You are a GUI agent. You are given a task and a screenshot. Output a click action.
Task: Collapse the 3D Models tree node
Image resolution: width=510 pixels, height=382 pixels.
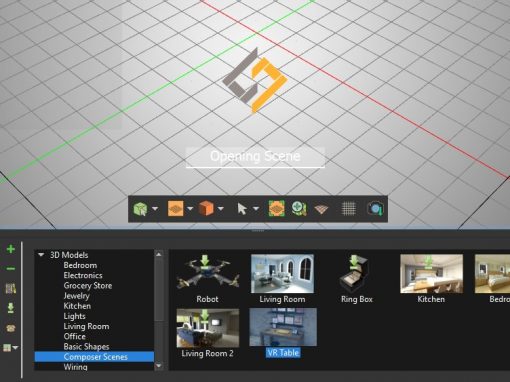click(x=41, y=255)
